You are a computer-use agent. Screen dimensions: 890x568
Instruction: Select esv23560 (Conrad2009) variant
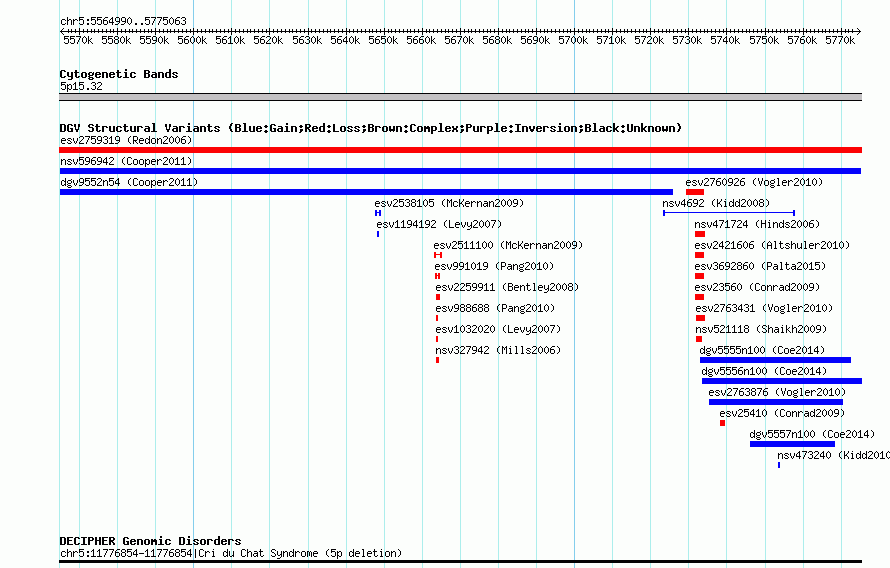click(x=757, y=287)
